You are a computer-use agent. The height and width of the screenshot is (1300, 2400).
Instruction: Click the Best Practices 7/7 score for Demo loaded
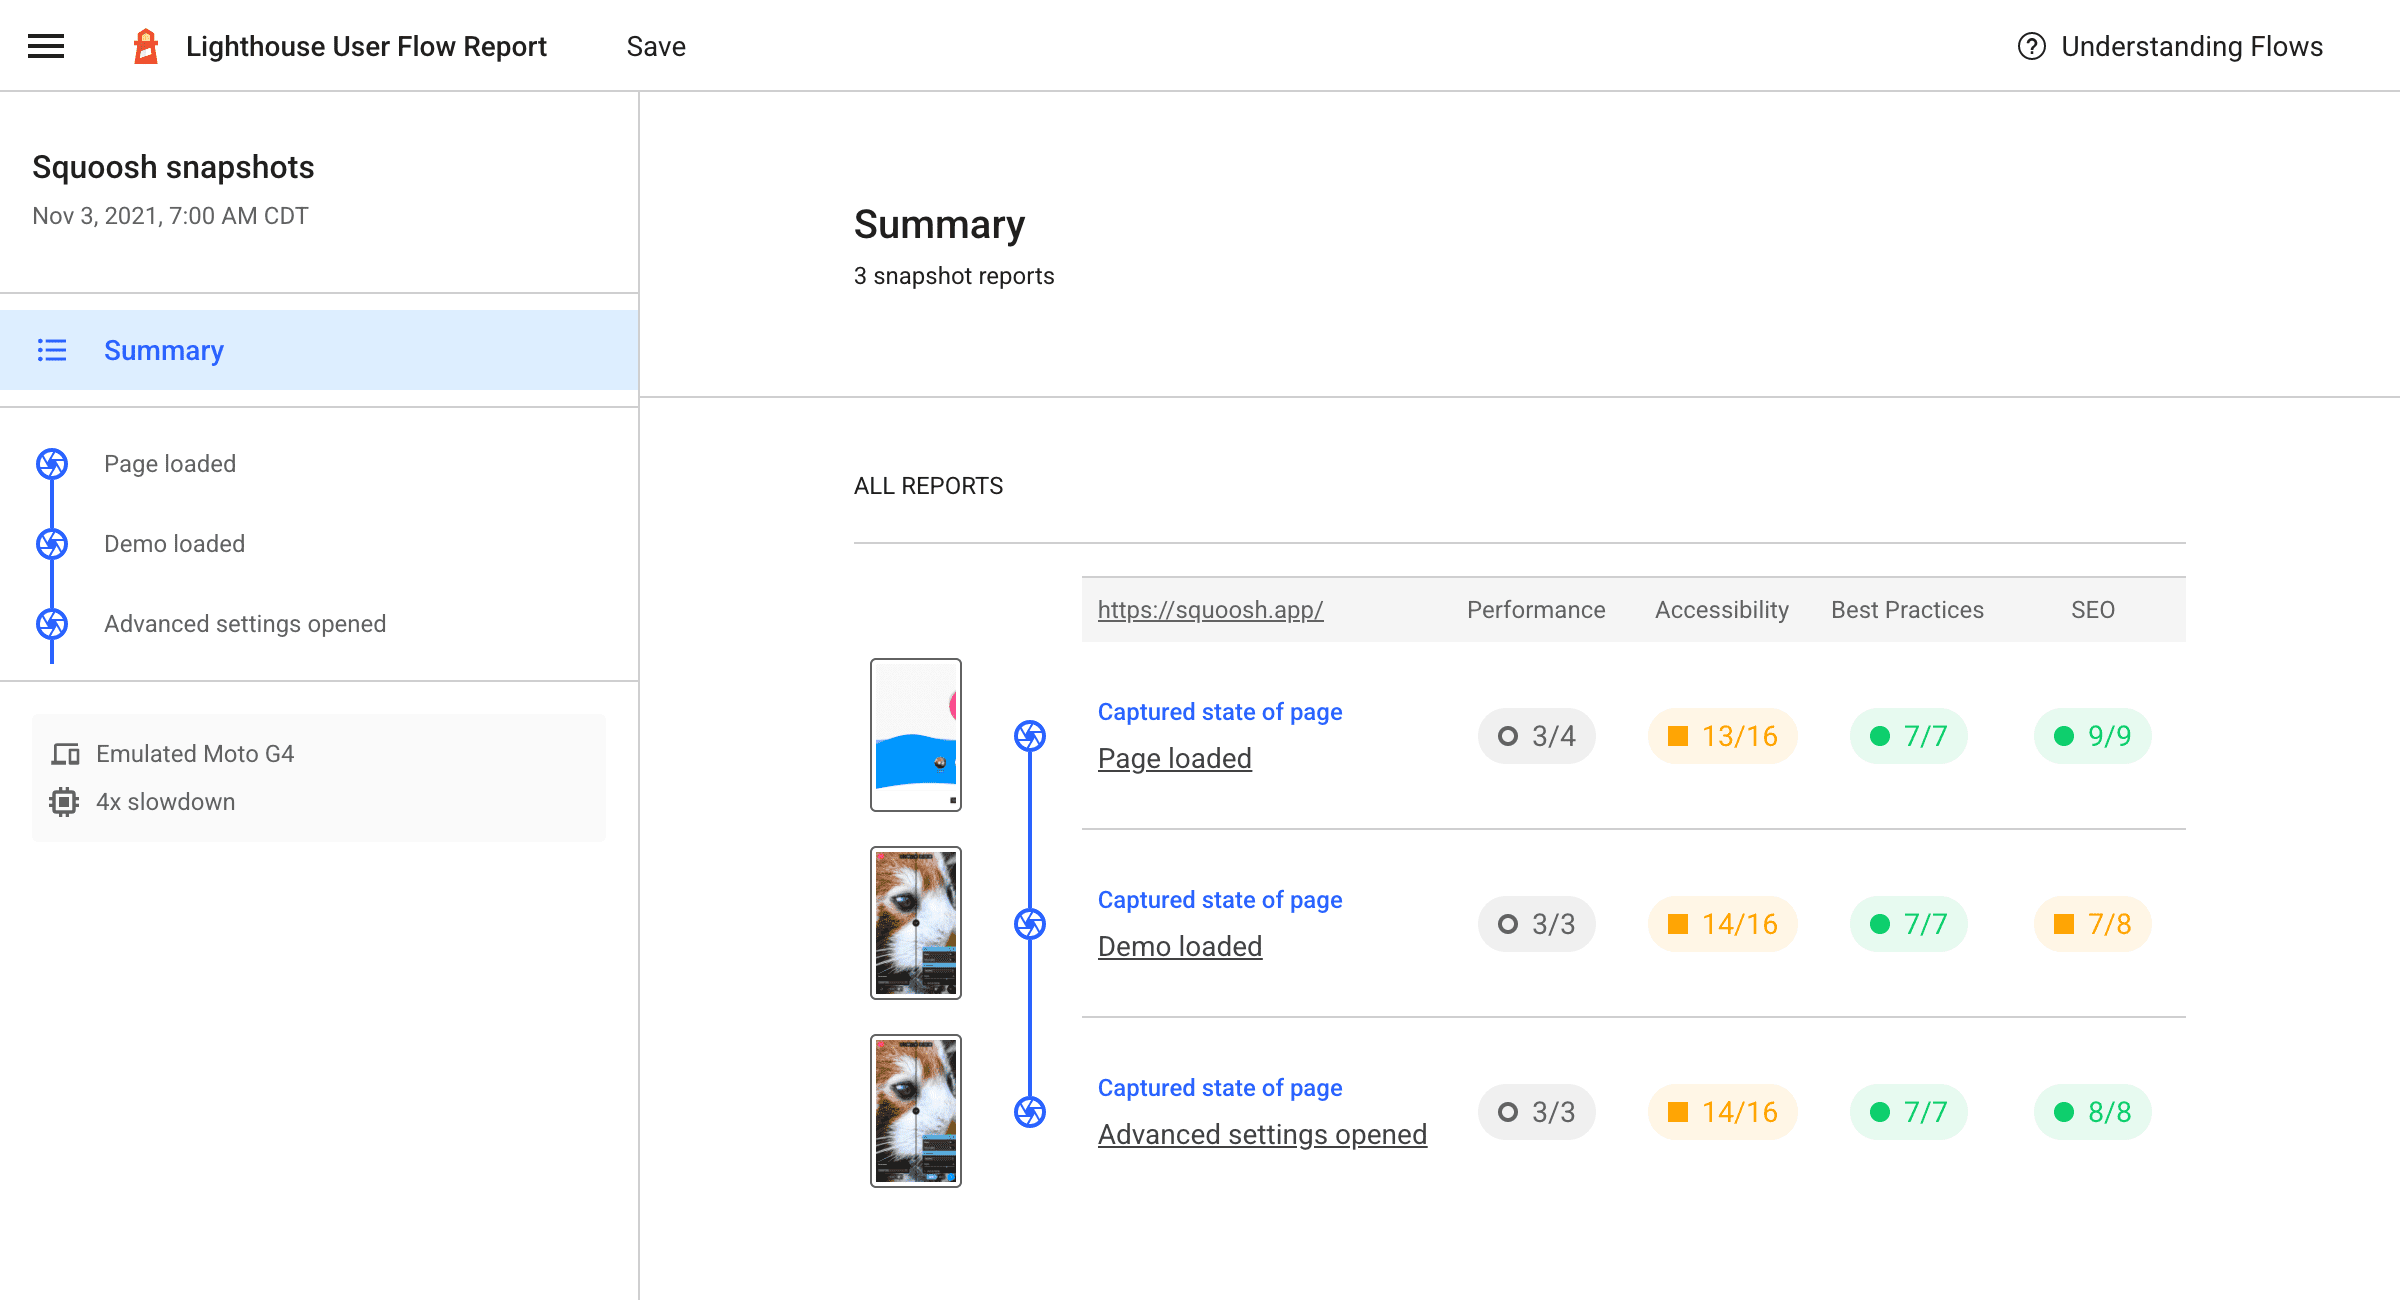point(1906,922)
